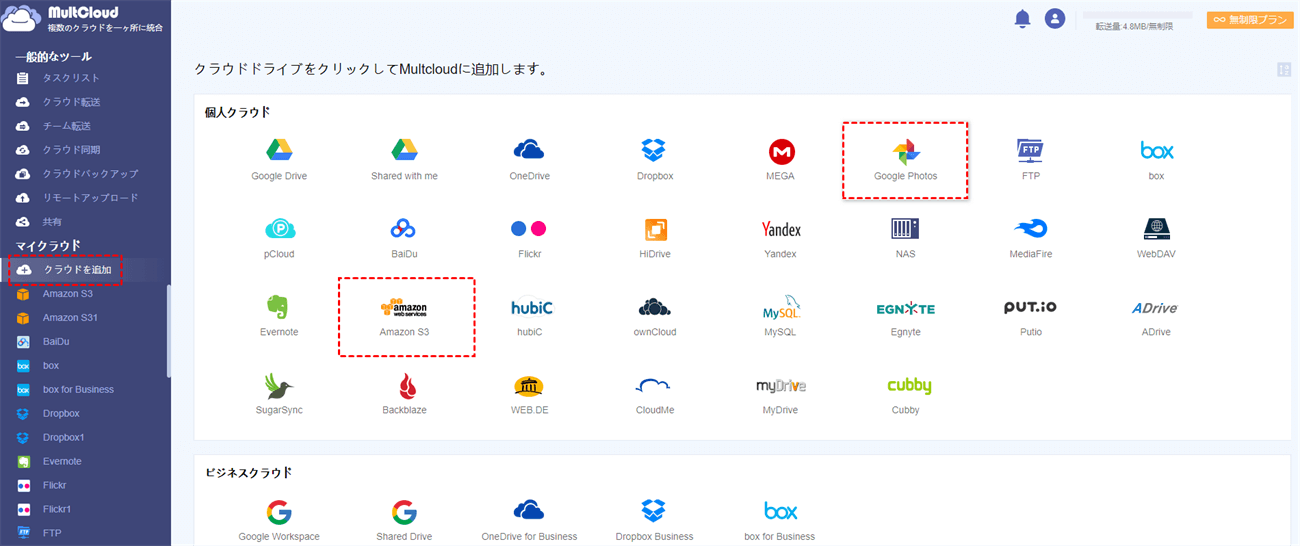Image resolution: width=1300 pixels, height=546 pixels.
Task: Add the FTP cloud icon in the grid
Action: (x=1031, y=160)
